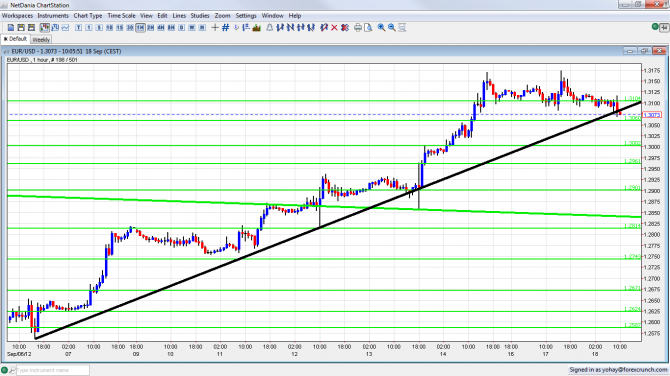Click the volume histogram study icon
The width and height of the screenshot is (670, 376).
point(256,27)
